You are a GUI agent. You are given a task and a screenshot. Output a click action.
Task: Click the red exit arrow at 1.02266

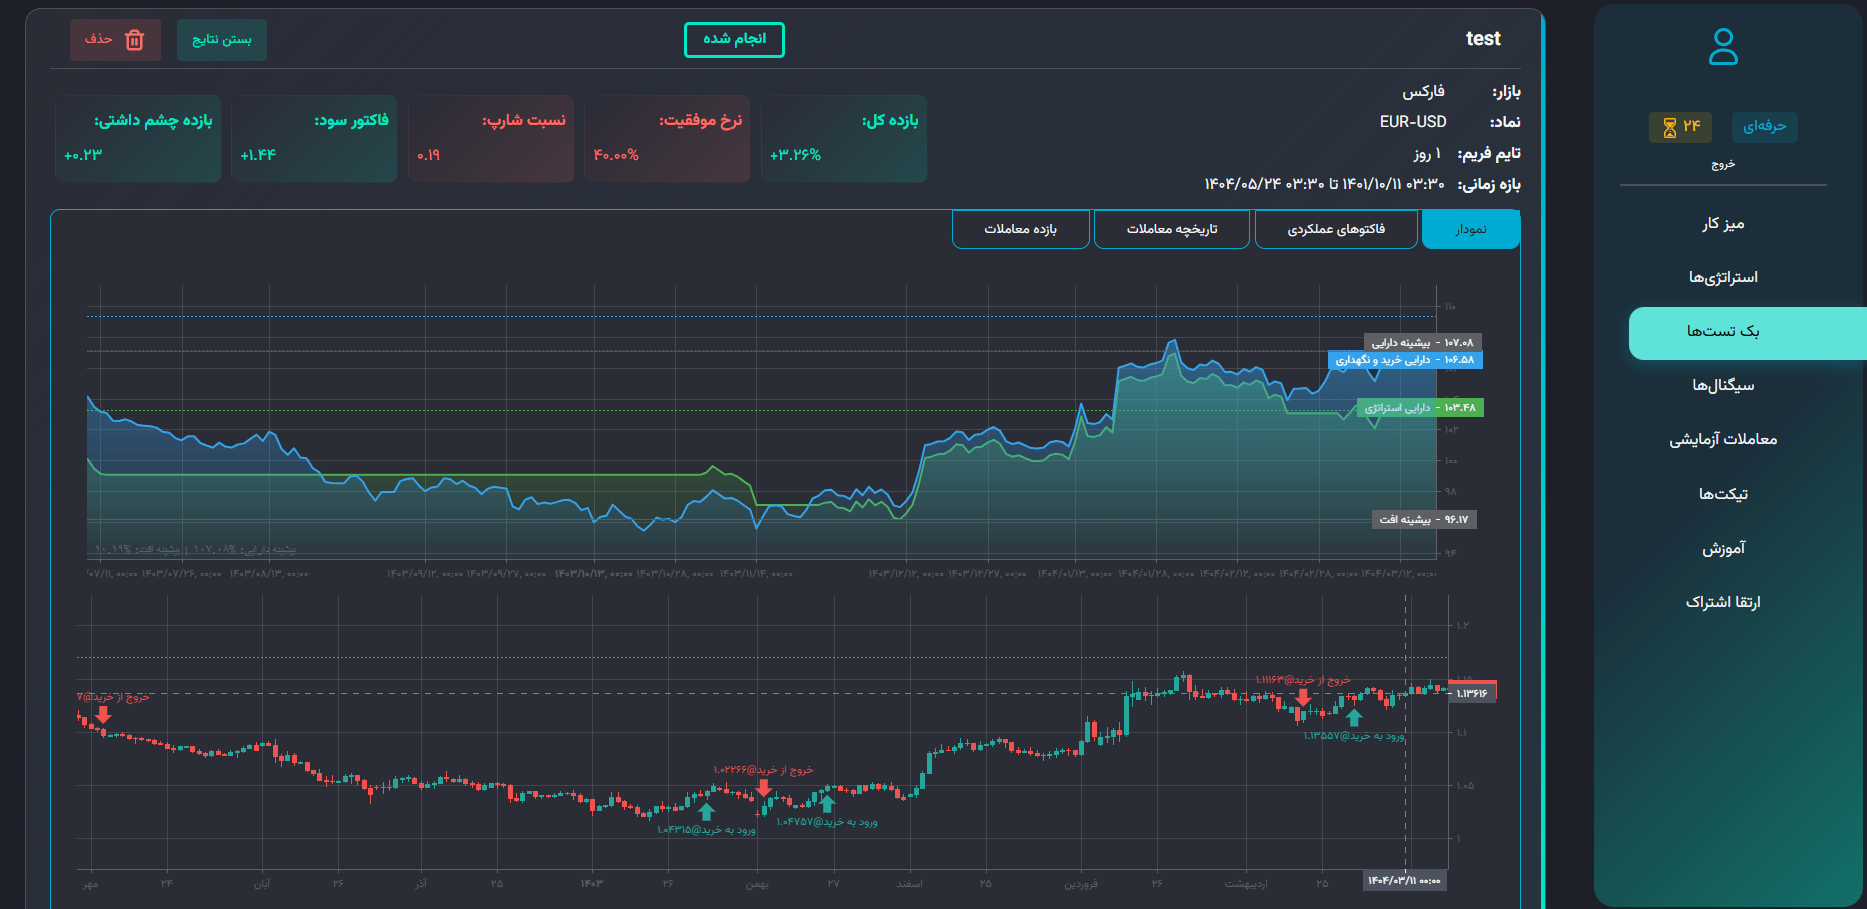click(764, 787)
